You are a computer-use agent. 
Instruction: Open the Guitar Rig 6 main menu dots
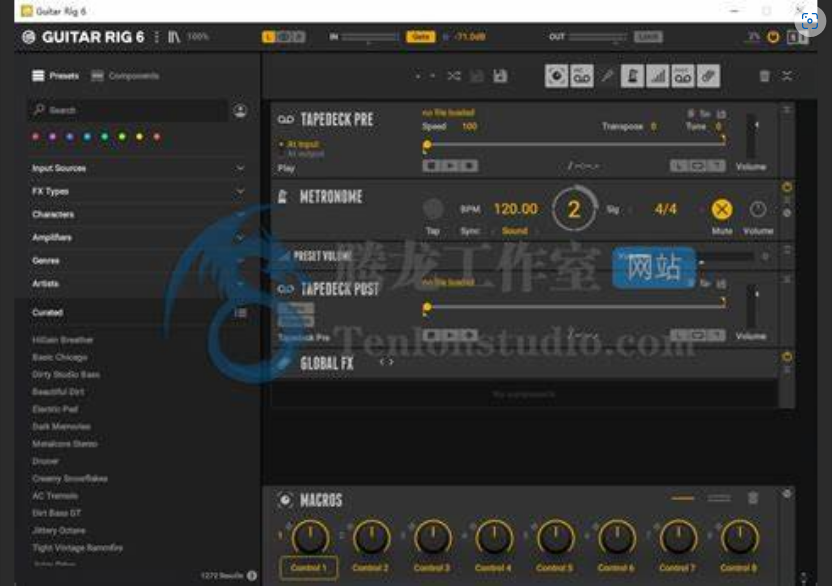[157, 37]
